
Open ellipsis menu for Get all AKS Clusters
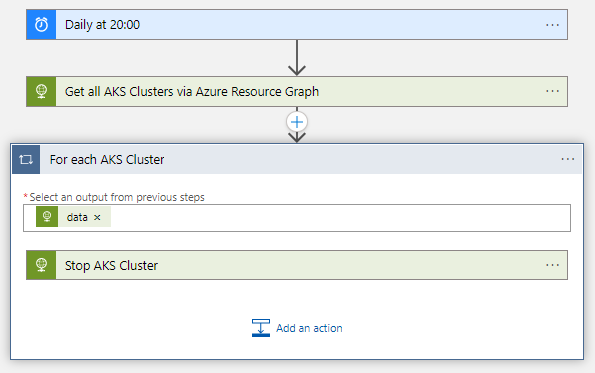552,91
